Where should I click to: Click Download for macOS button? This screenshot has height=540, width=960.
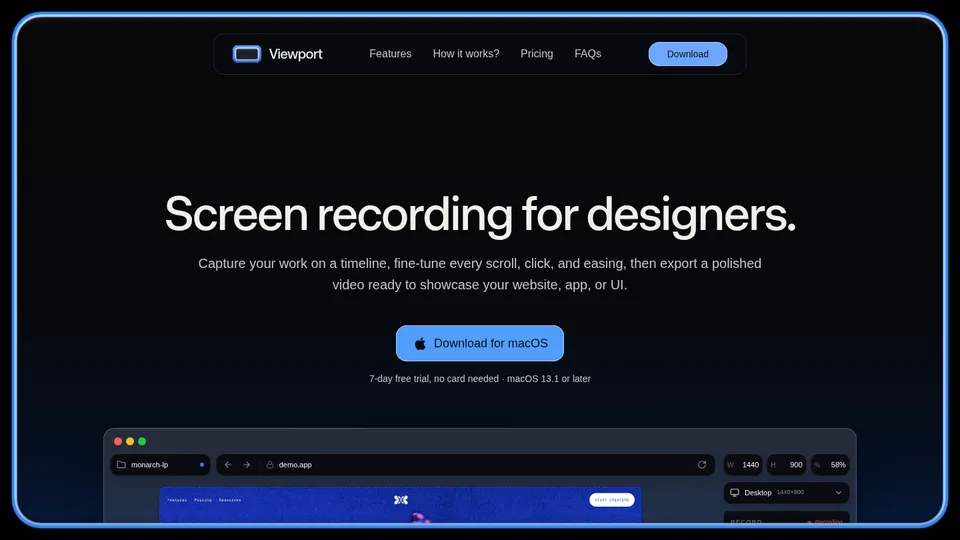click(x=479, y=343)
